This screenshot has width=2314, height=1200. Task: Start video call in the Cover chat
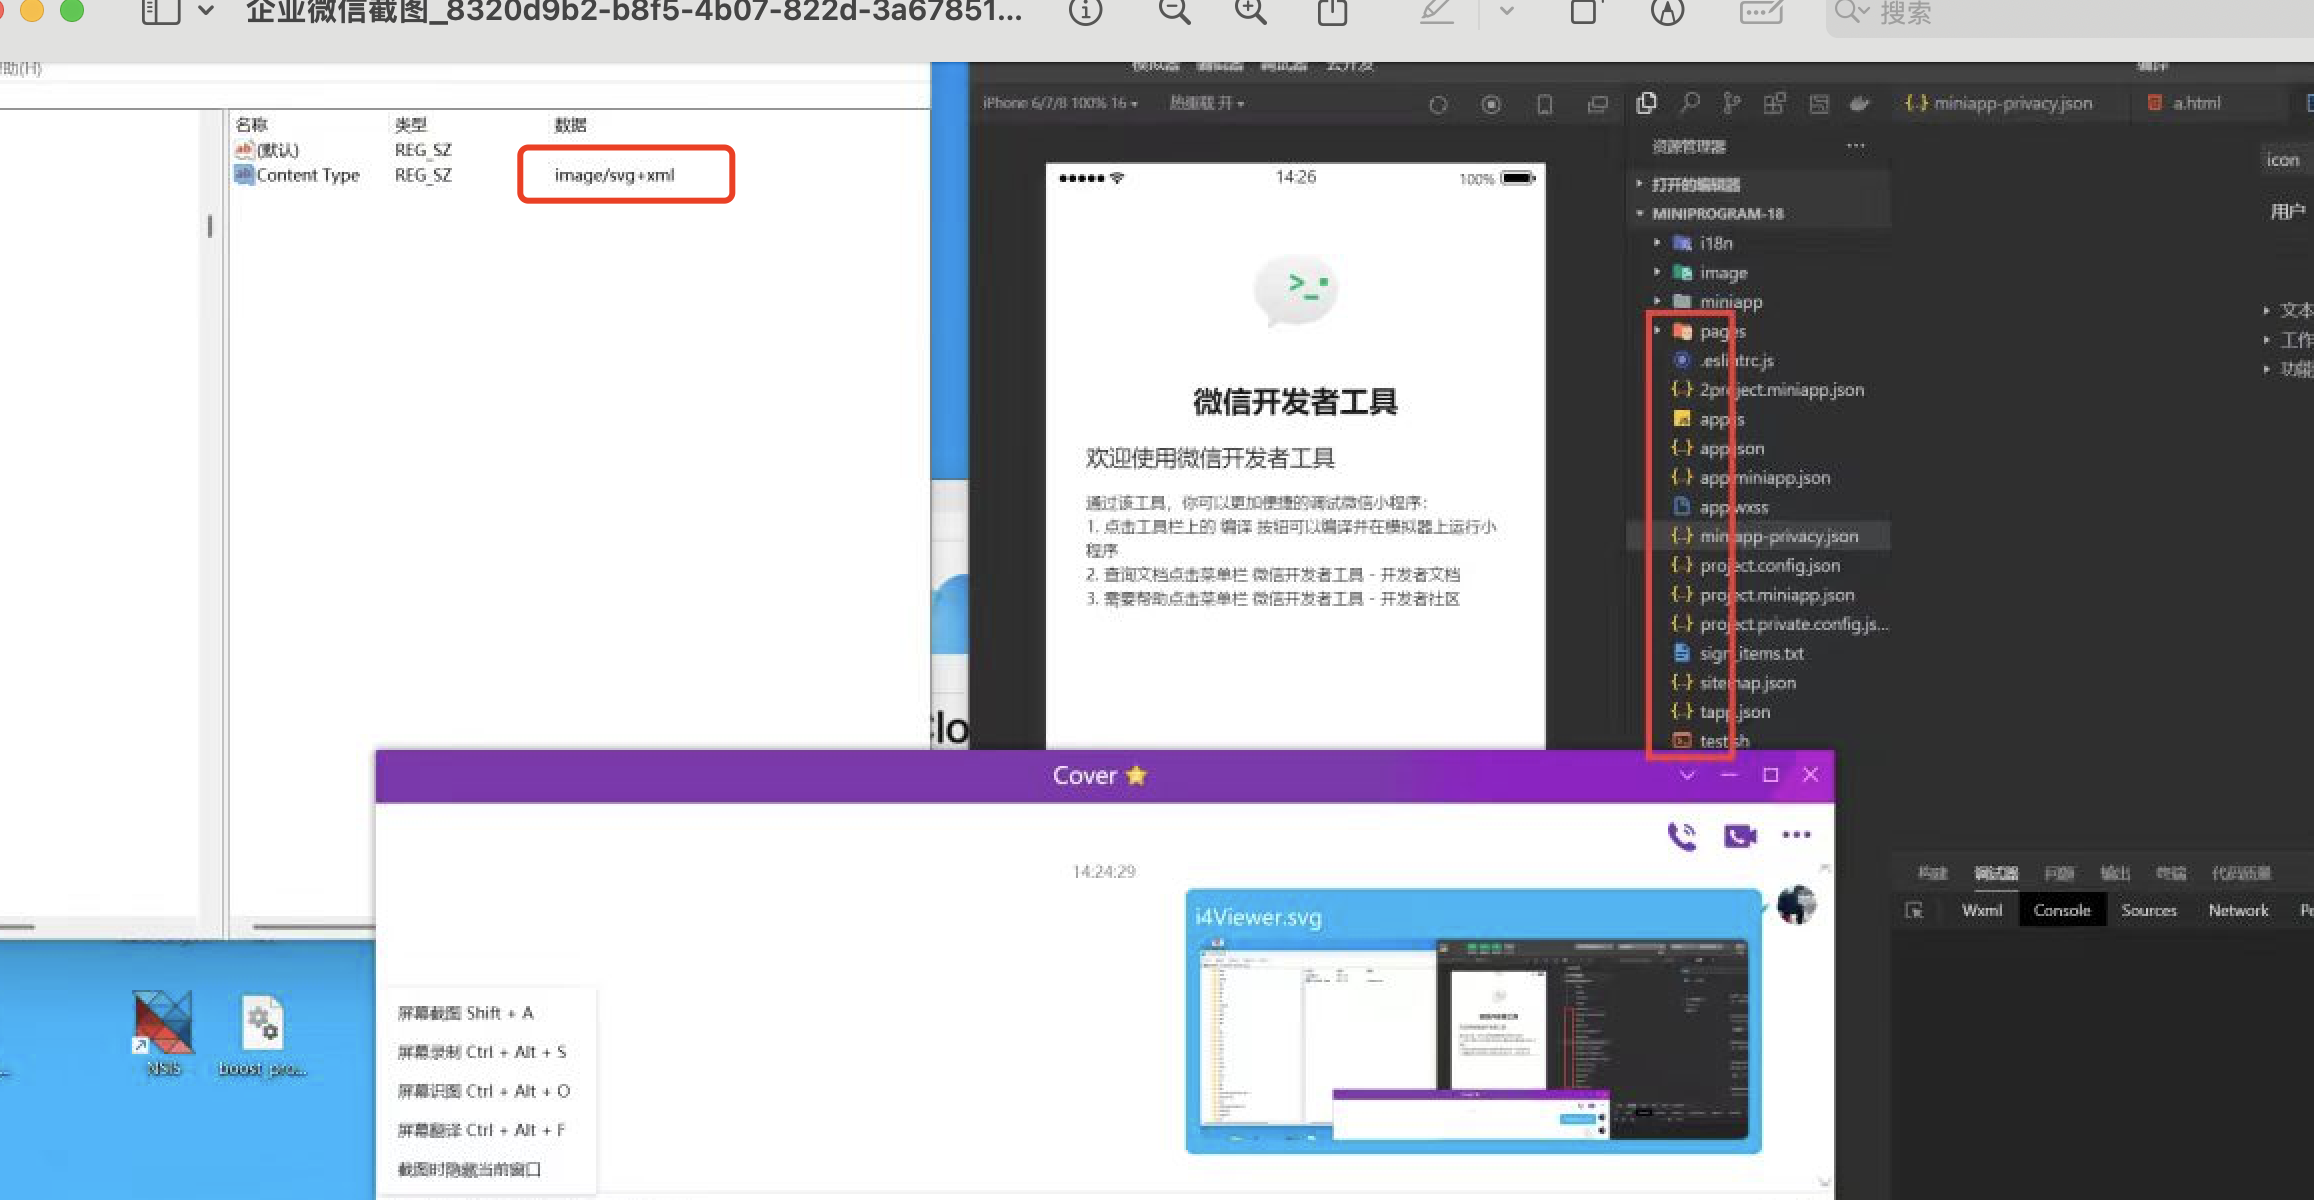click(1740, 835)
